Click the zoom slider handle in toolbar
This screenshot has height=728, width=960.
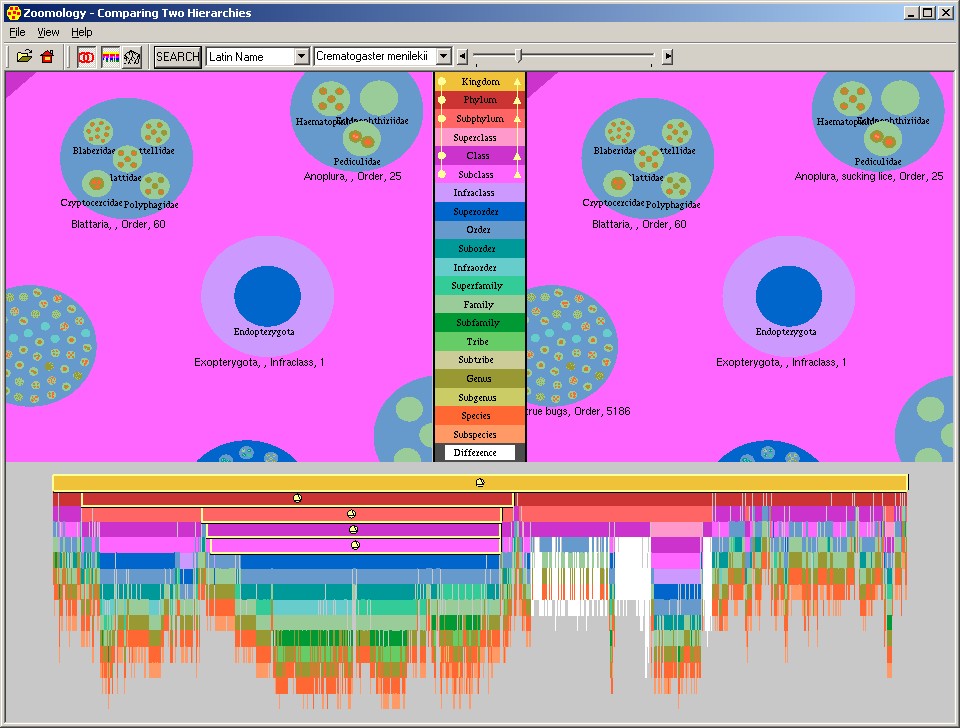click(518, 56)
